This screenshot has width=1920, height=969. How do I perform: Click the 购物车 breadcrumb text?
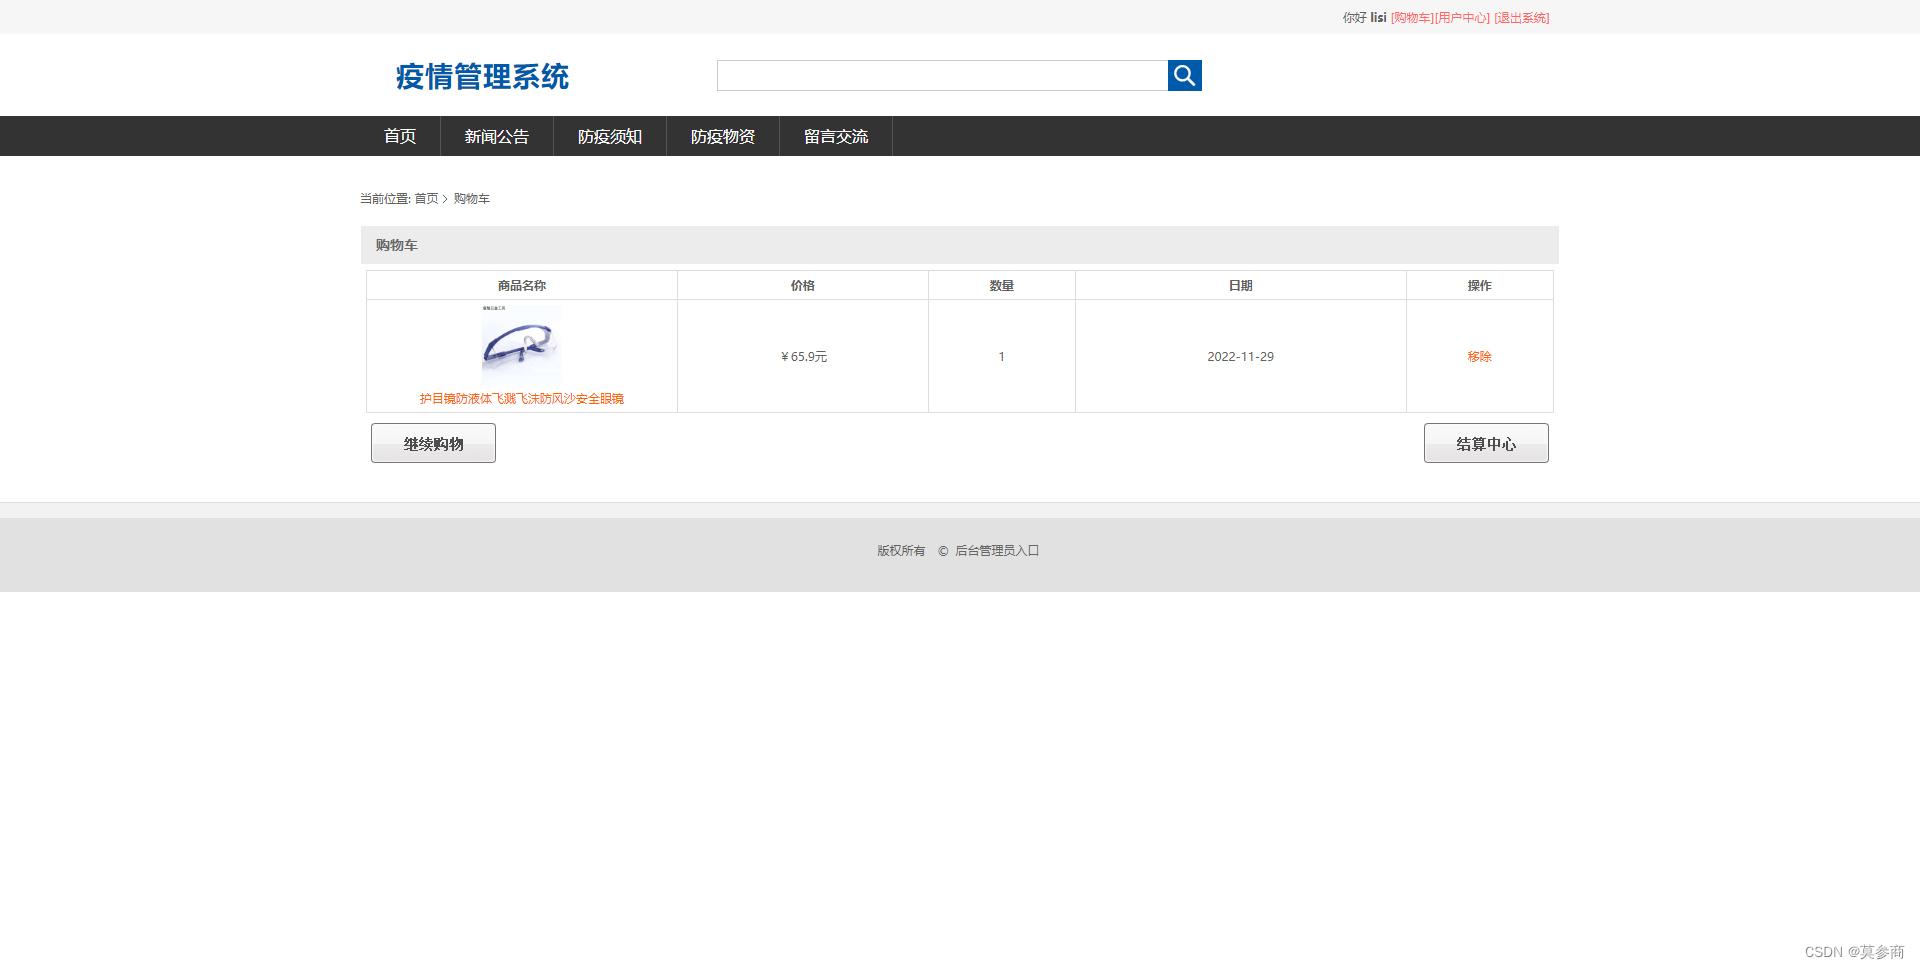coord(472,199)
